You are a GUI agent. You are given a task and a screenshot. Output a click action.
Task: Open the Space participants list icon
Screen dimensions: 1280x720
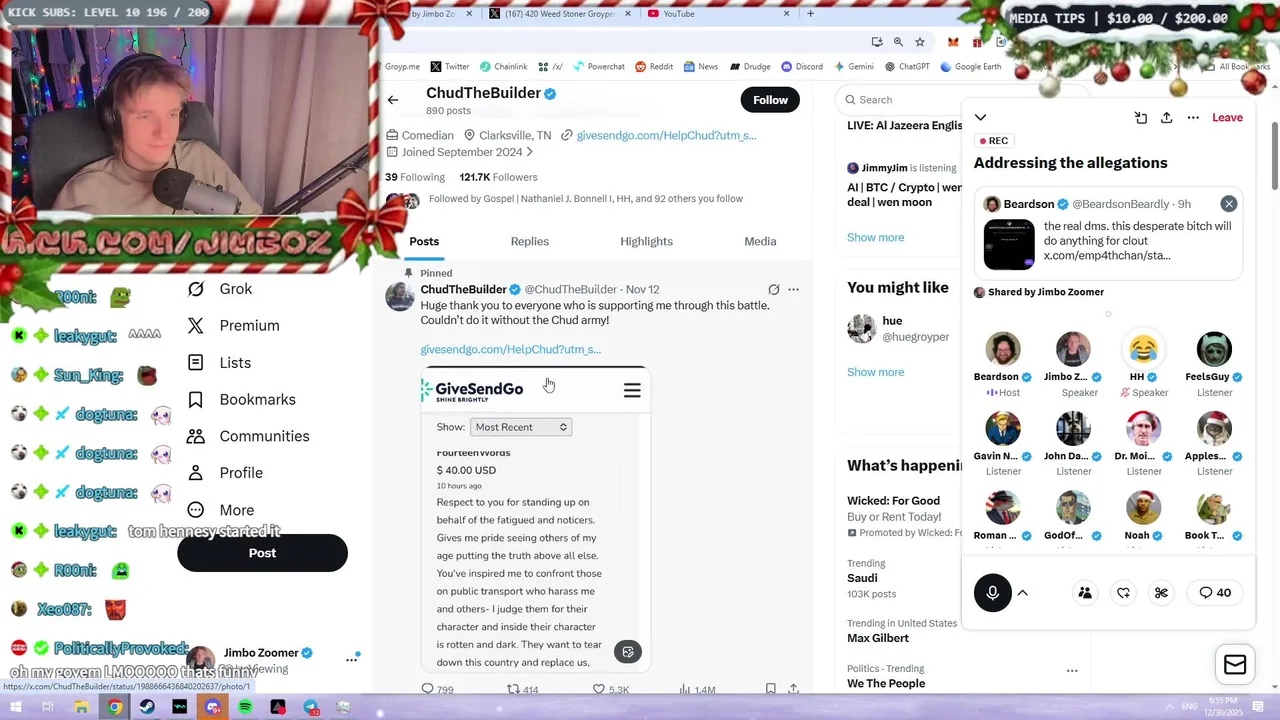coord(1085,593)
